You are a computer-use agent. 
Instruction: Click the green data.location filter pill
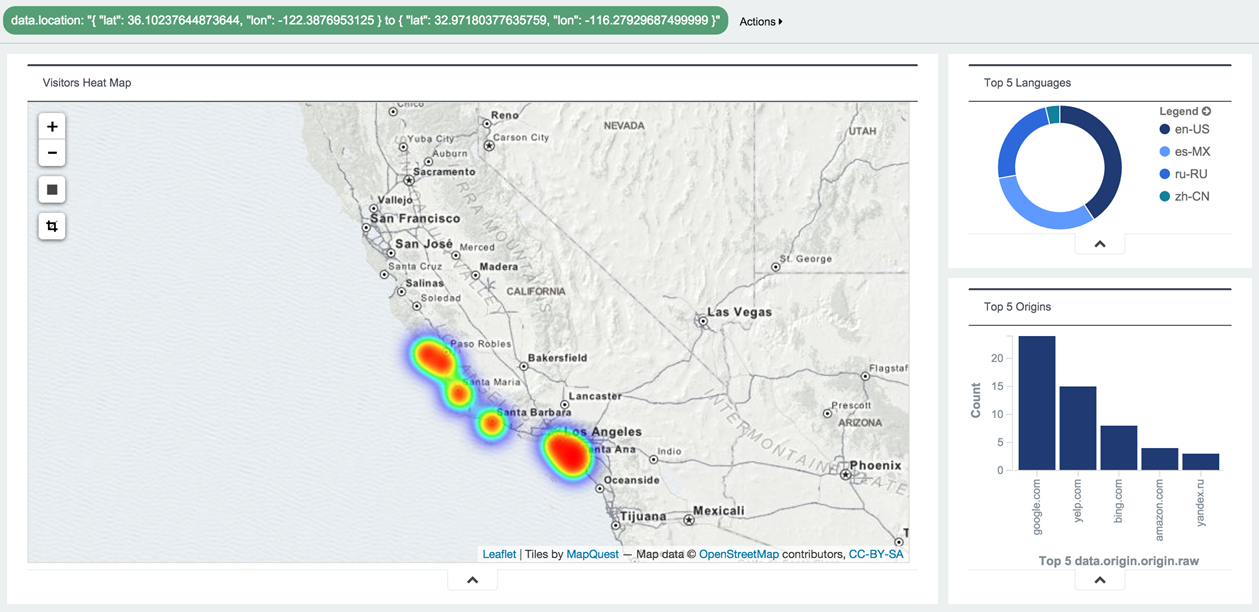pyautogui.click(x=365, y=21)
